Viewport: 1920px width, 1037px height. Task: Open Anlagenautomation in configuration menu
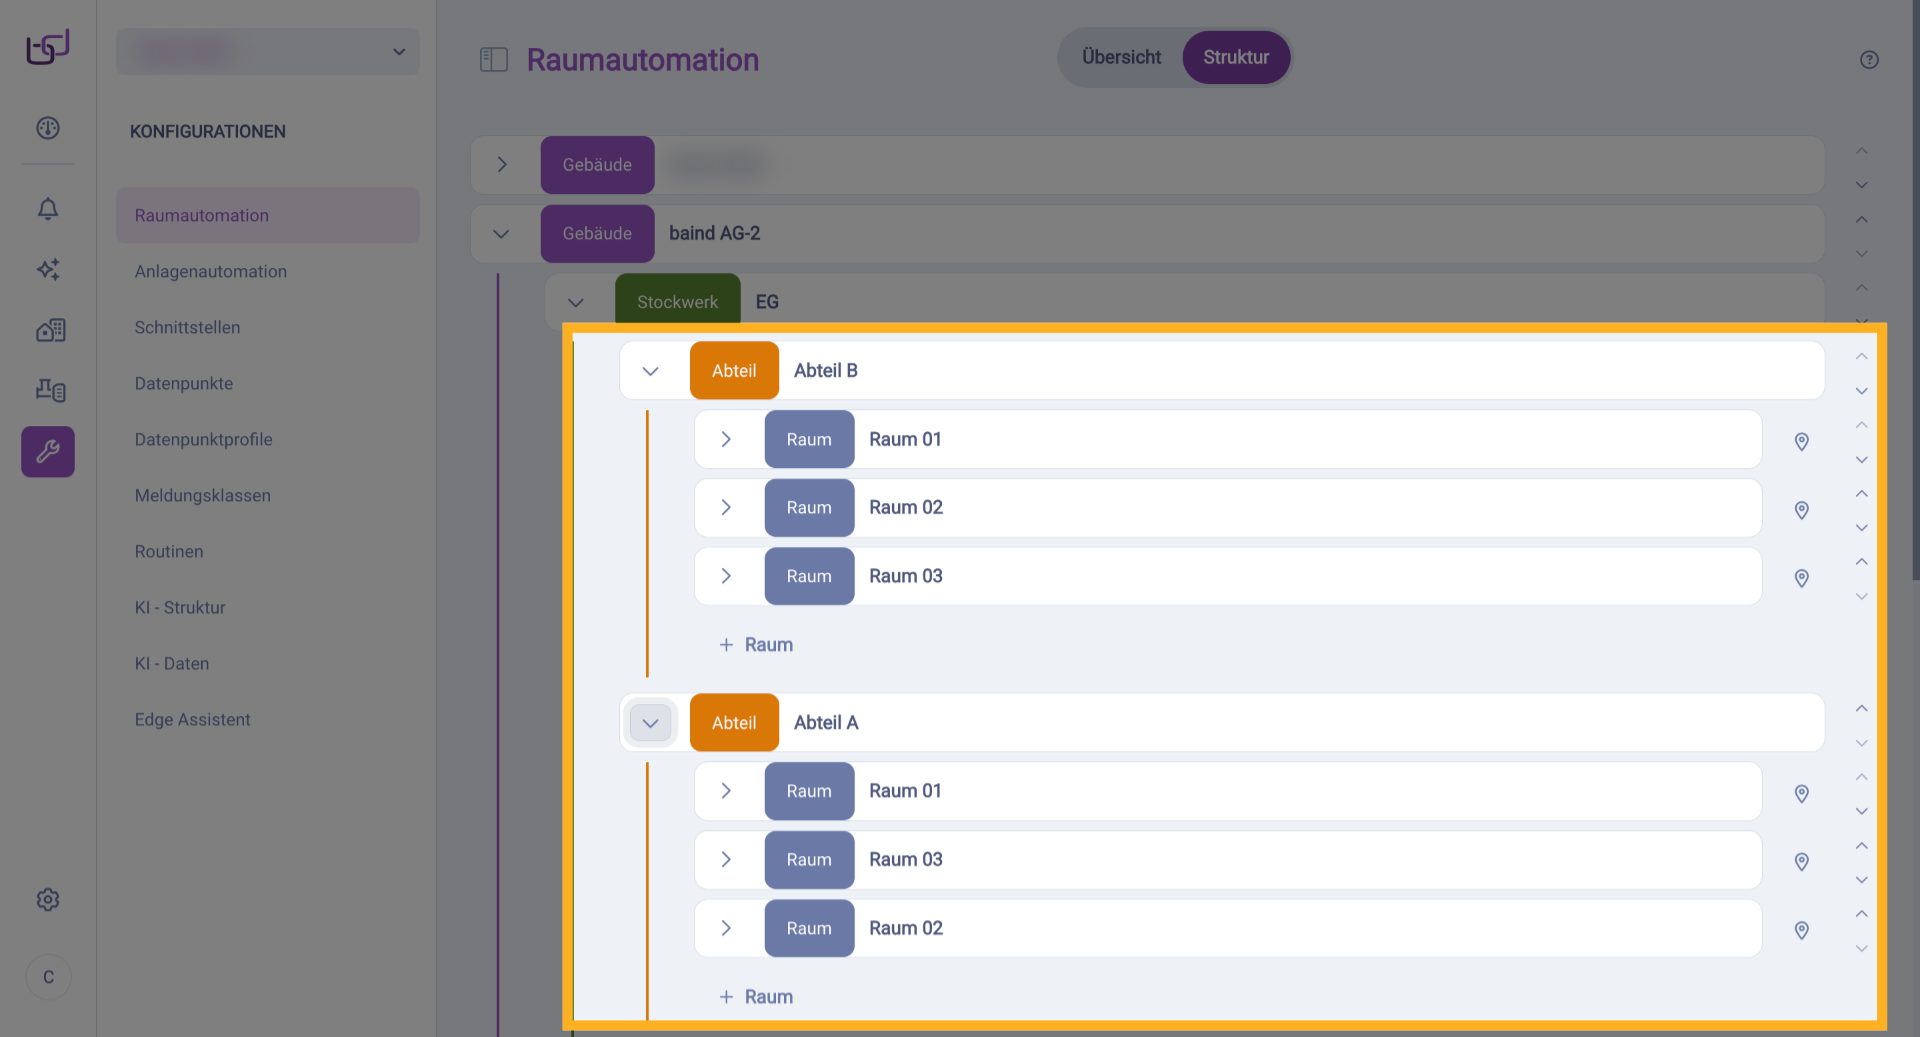coord(211,272)
